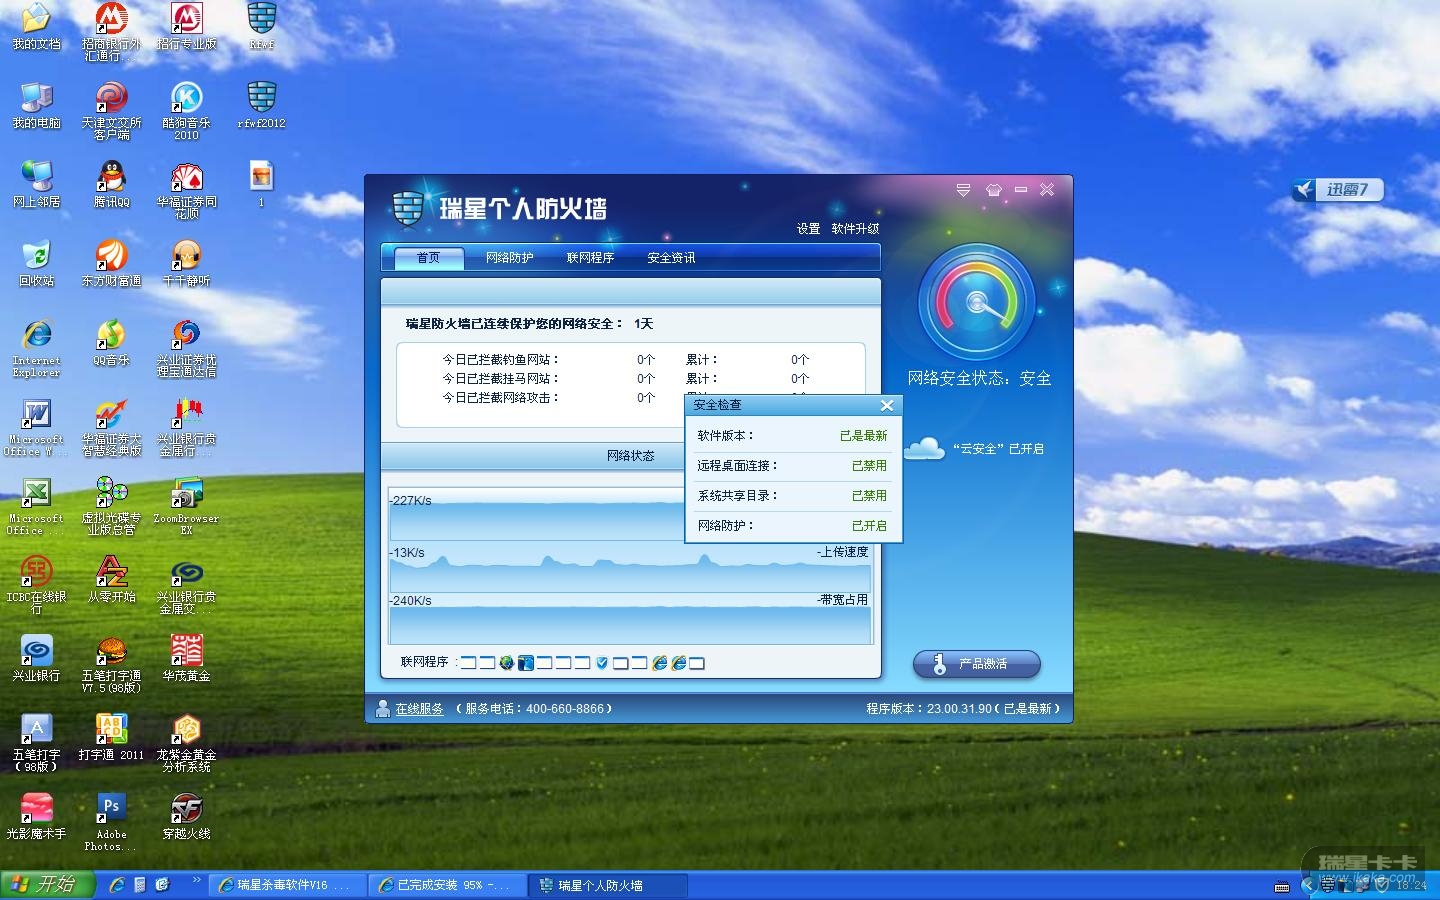Select the 从零开始 desktop icon
Screen dimensions: 1440x900
111,580
